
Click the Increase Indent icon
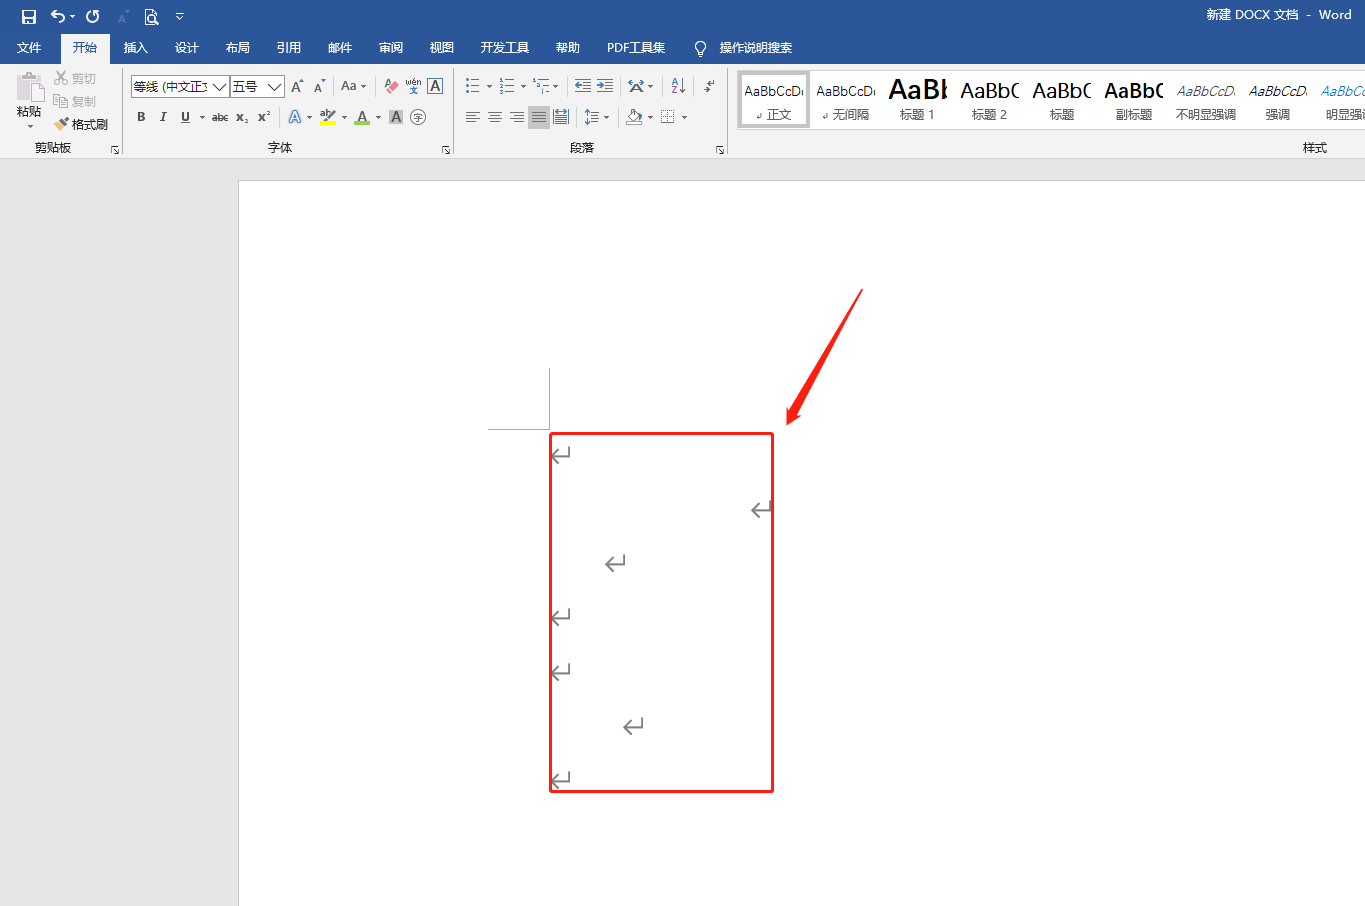coord(605,86)
